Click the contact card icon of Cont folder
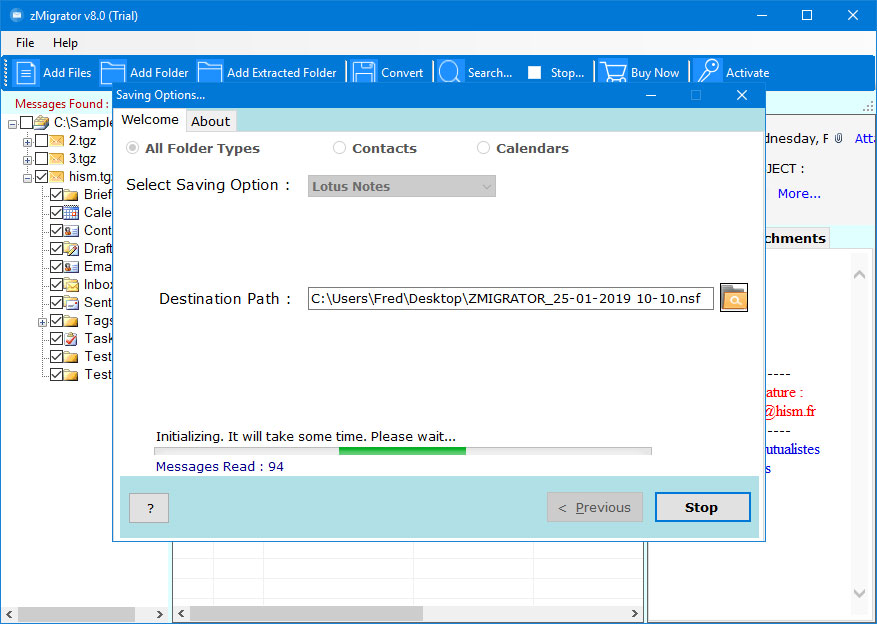 [70, 230]
